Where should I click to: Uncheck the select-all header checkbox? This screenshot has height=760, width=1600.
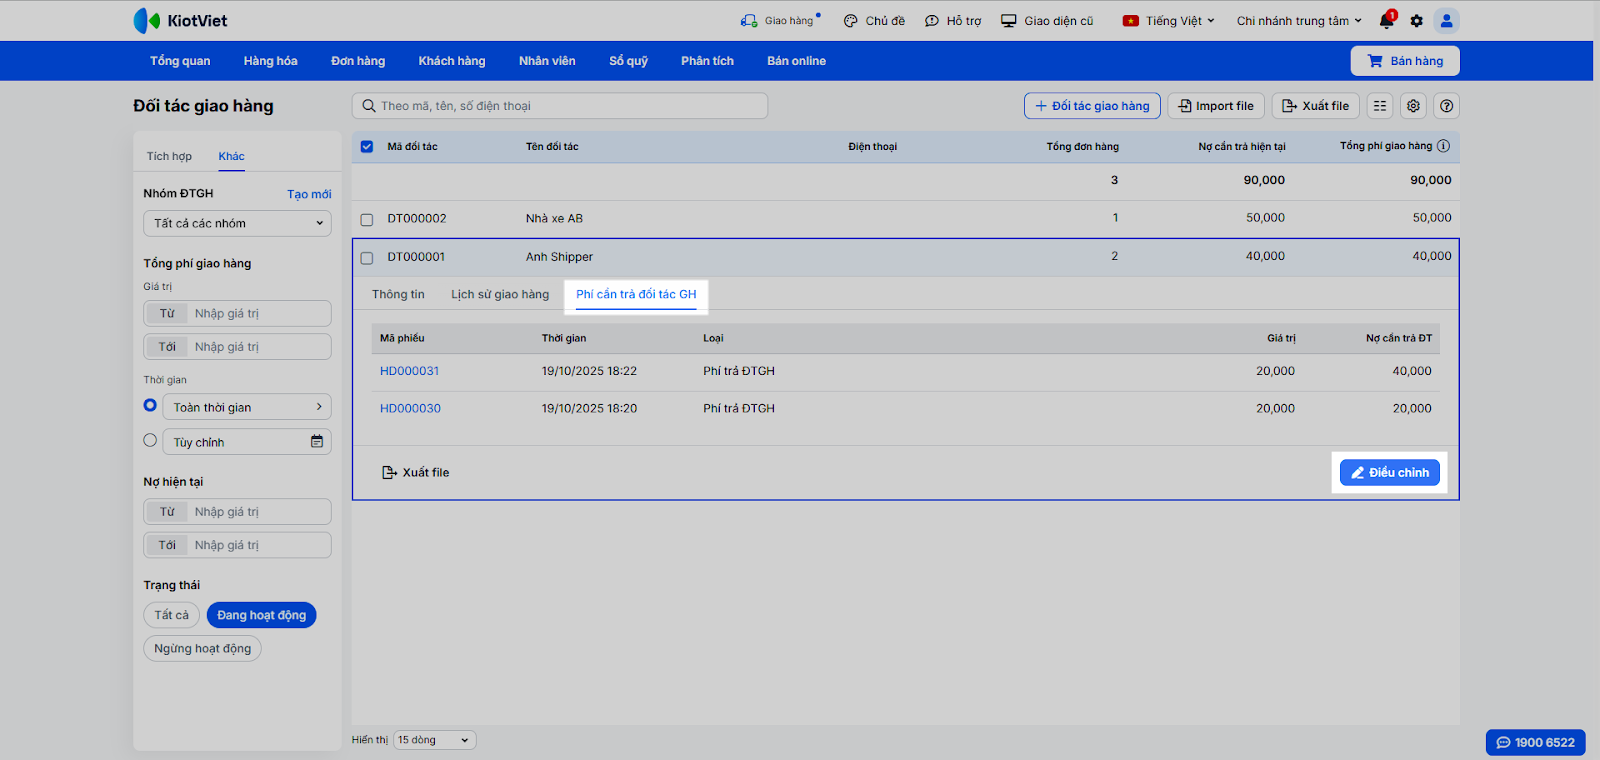click(367, 147)
